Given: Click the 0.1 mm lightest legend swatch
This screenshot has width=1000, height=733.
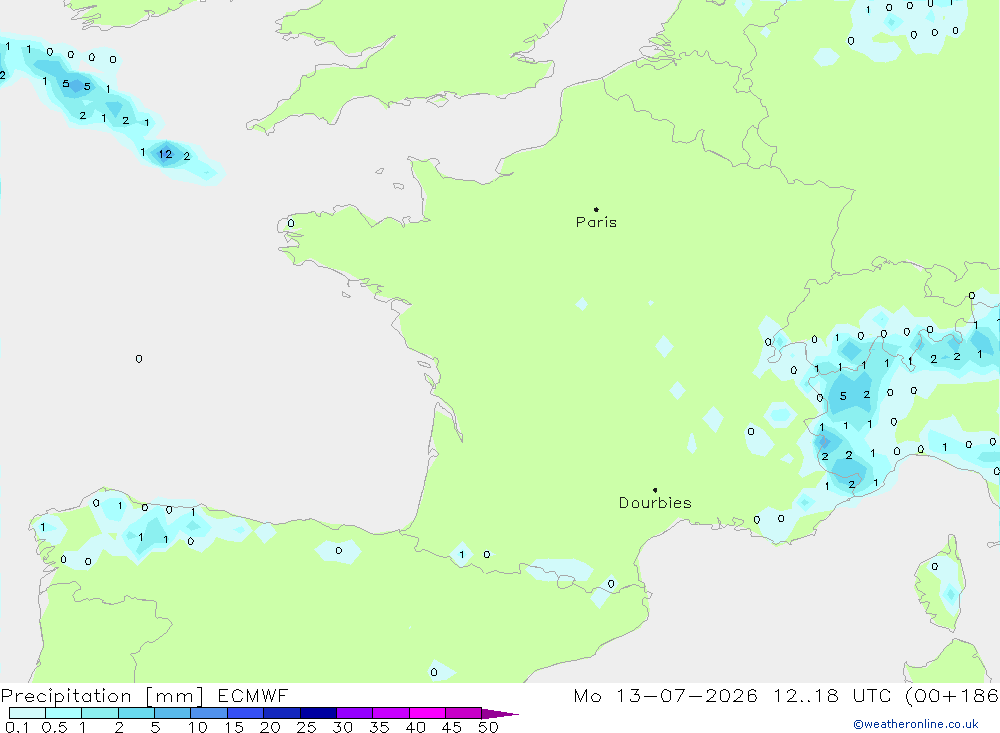Looking at the screenshot, I should pos(27,713).
